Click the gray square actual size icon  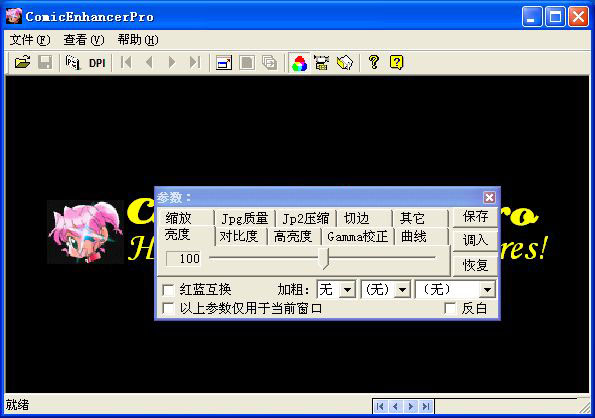(x=247, y=63)
